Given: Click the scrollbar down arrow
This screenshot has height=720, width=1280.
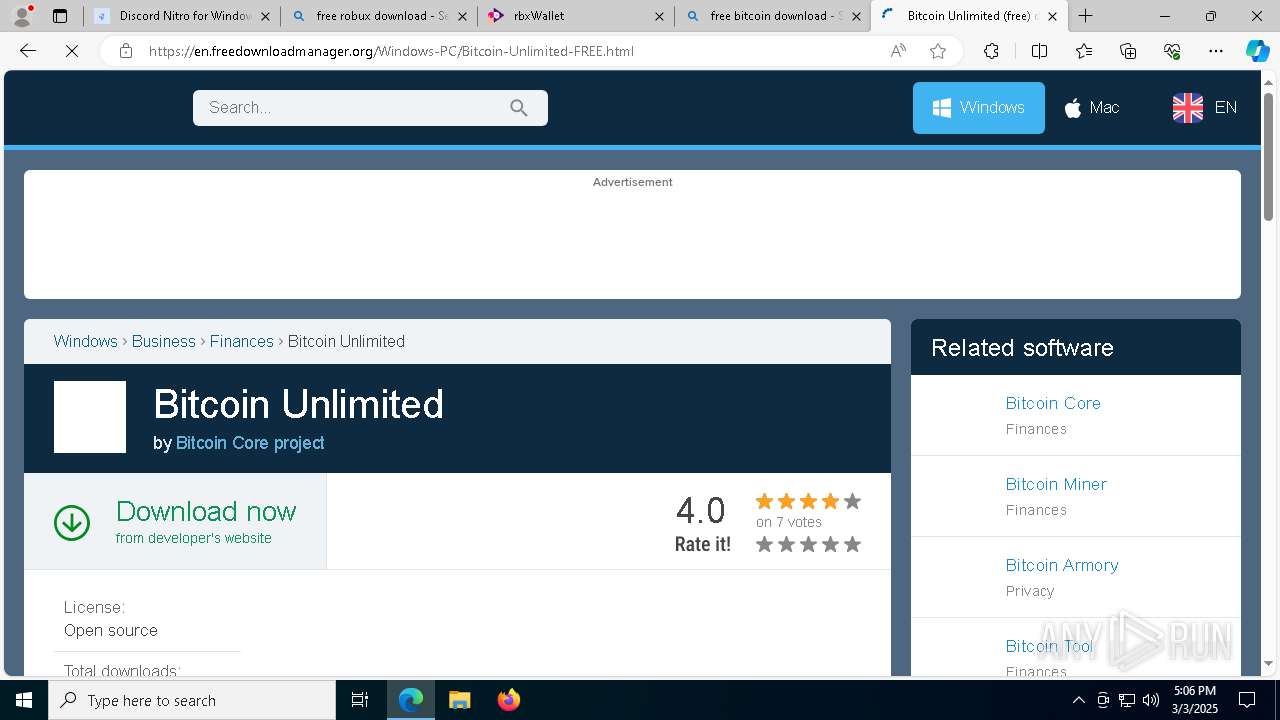Looking at the screenshot, I should [1269, 663].
